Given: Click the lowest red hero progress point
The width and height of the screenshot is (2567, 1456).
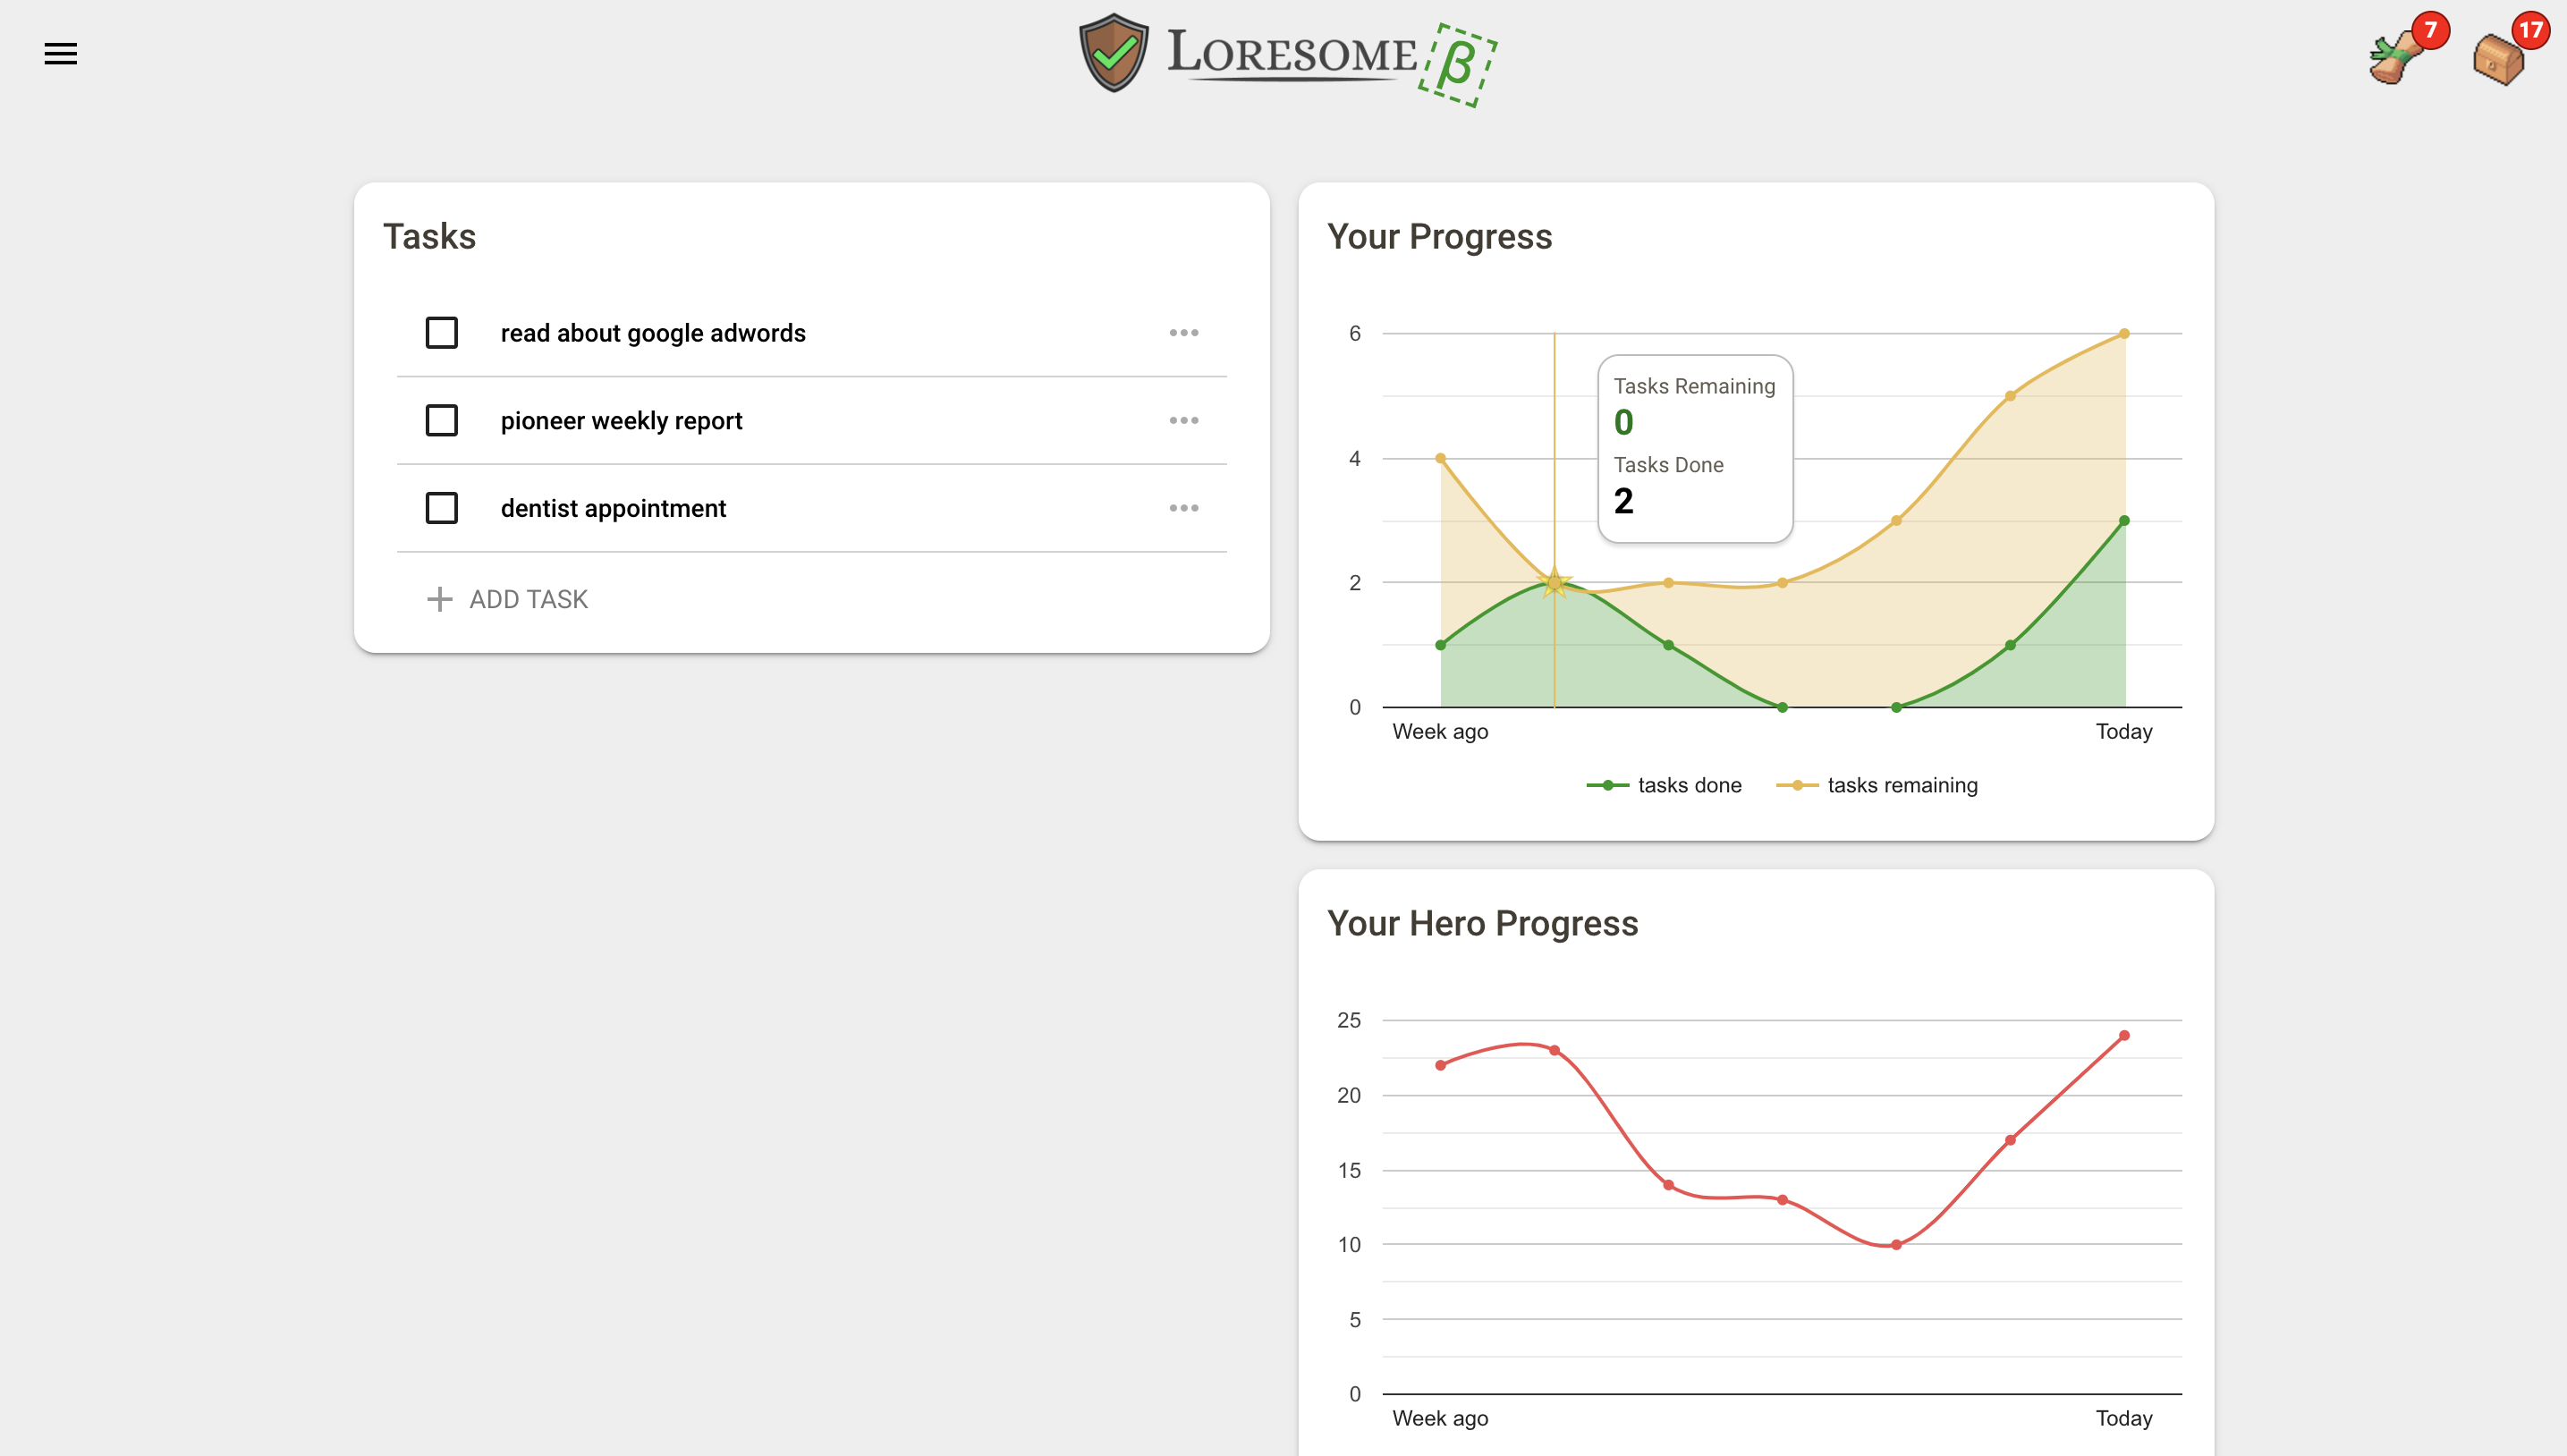Looking at the screenshot, I should 1896,1245.
